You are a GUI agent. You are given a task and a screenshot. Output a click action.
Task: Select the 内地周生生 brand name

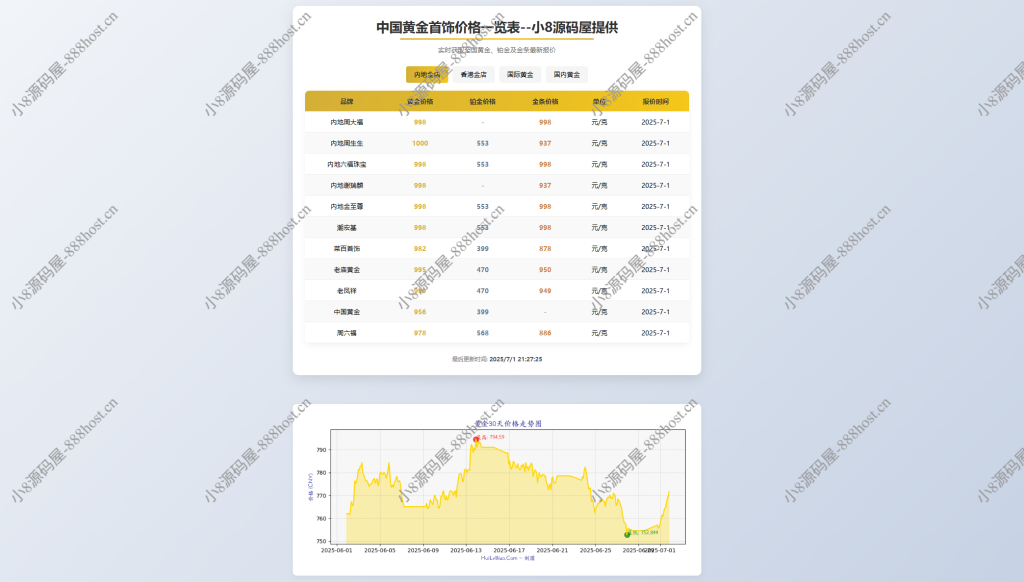pos(347,143)
